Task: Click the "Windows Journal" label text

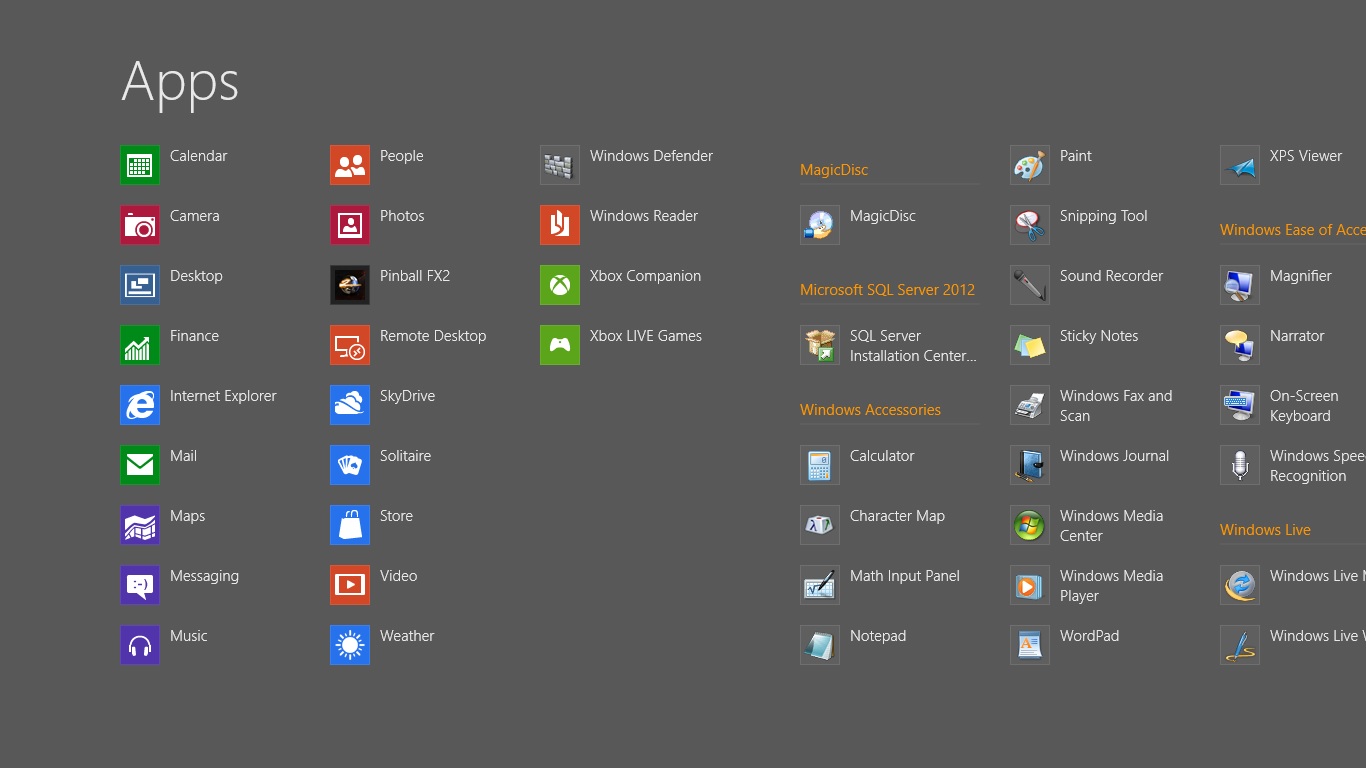Action: point(1114,456)
